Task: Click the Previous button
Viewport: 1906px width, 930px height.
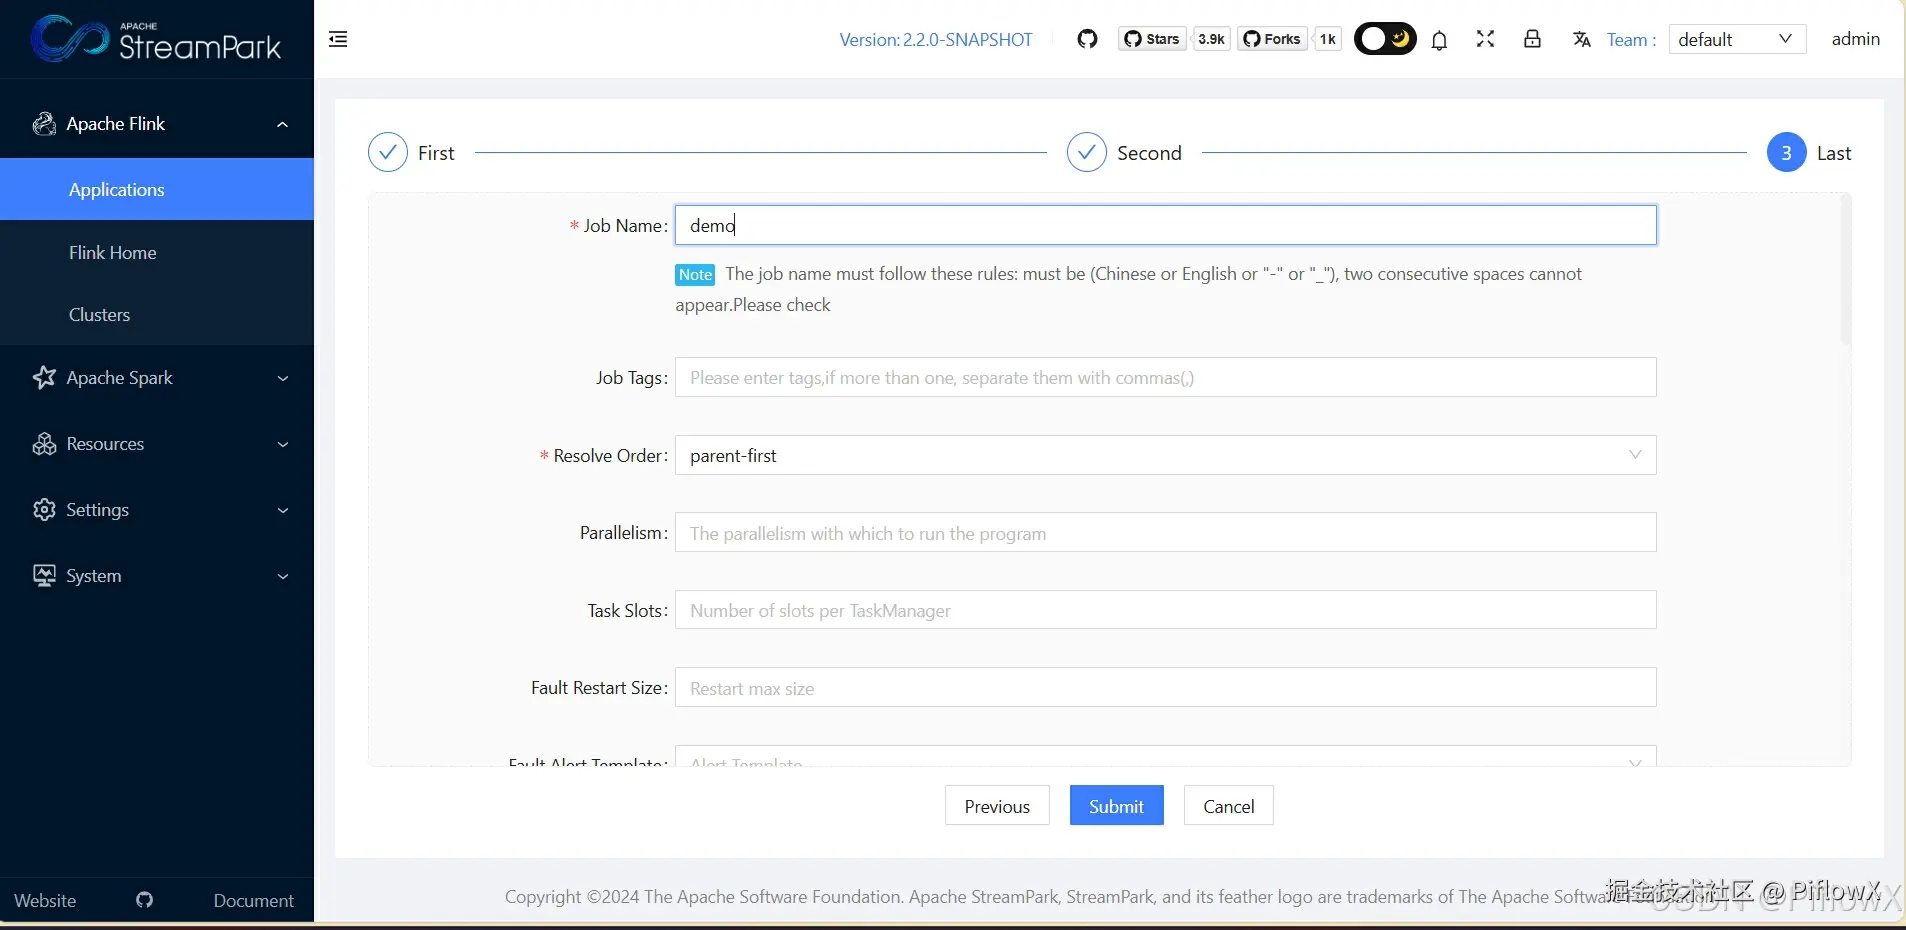Action: (997, 805)
